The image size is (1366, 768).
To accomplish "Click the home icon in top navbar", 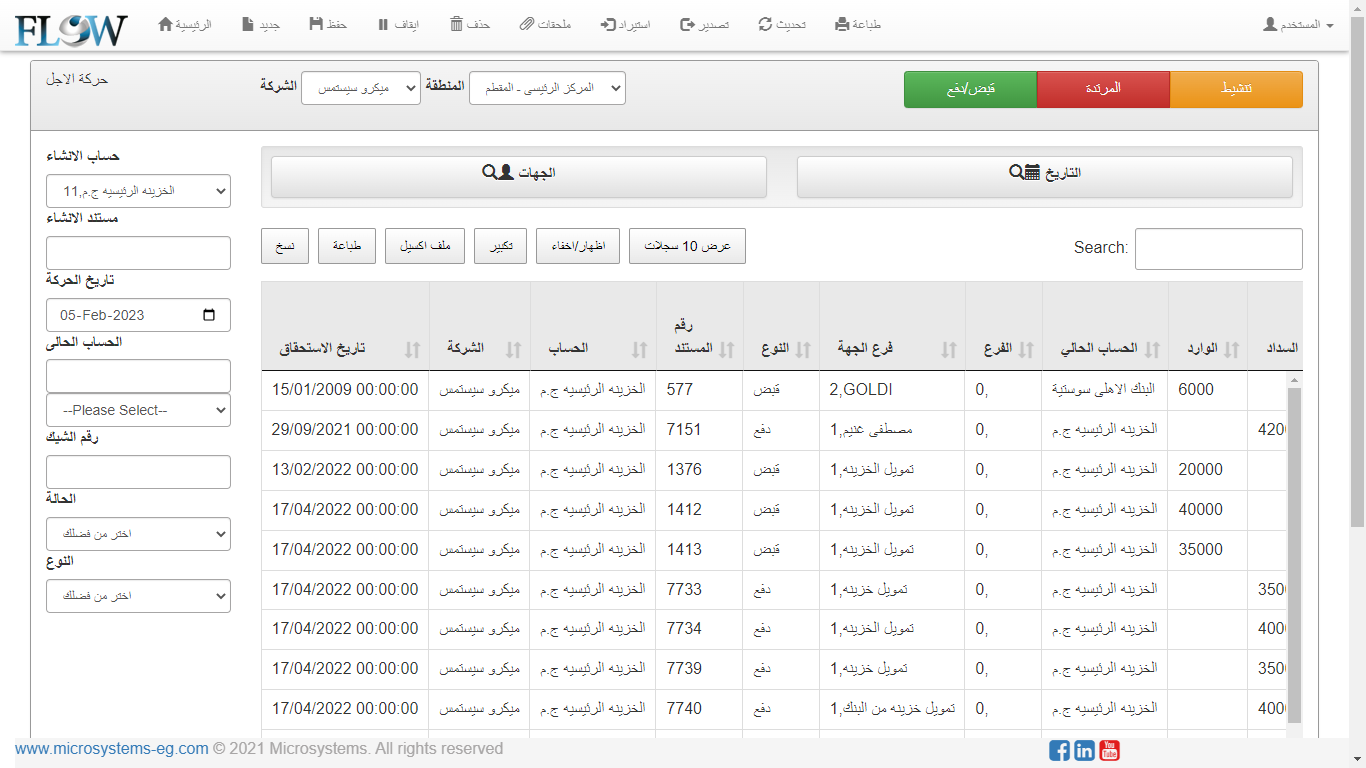I will (166, 24).
